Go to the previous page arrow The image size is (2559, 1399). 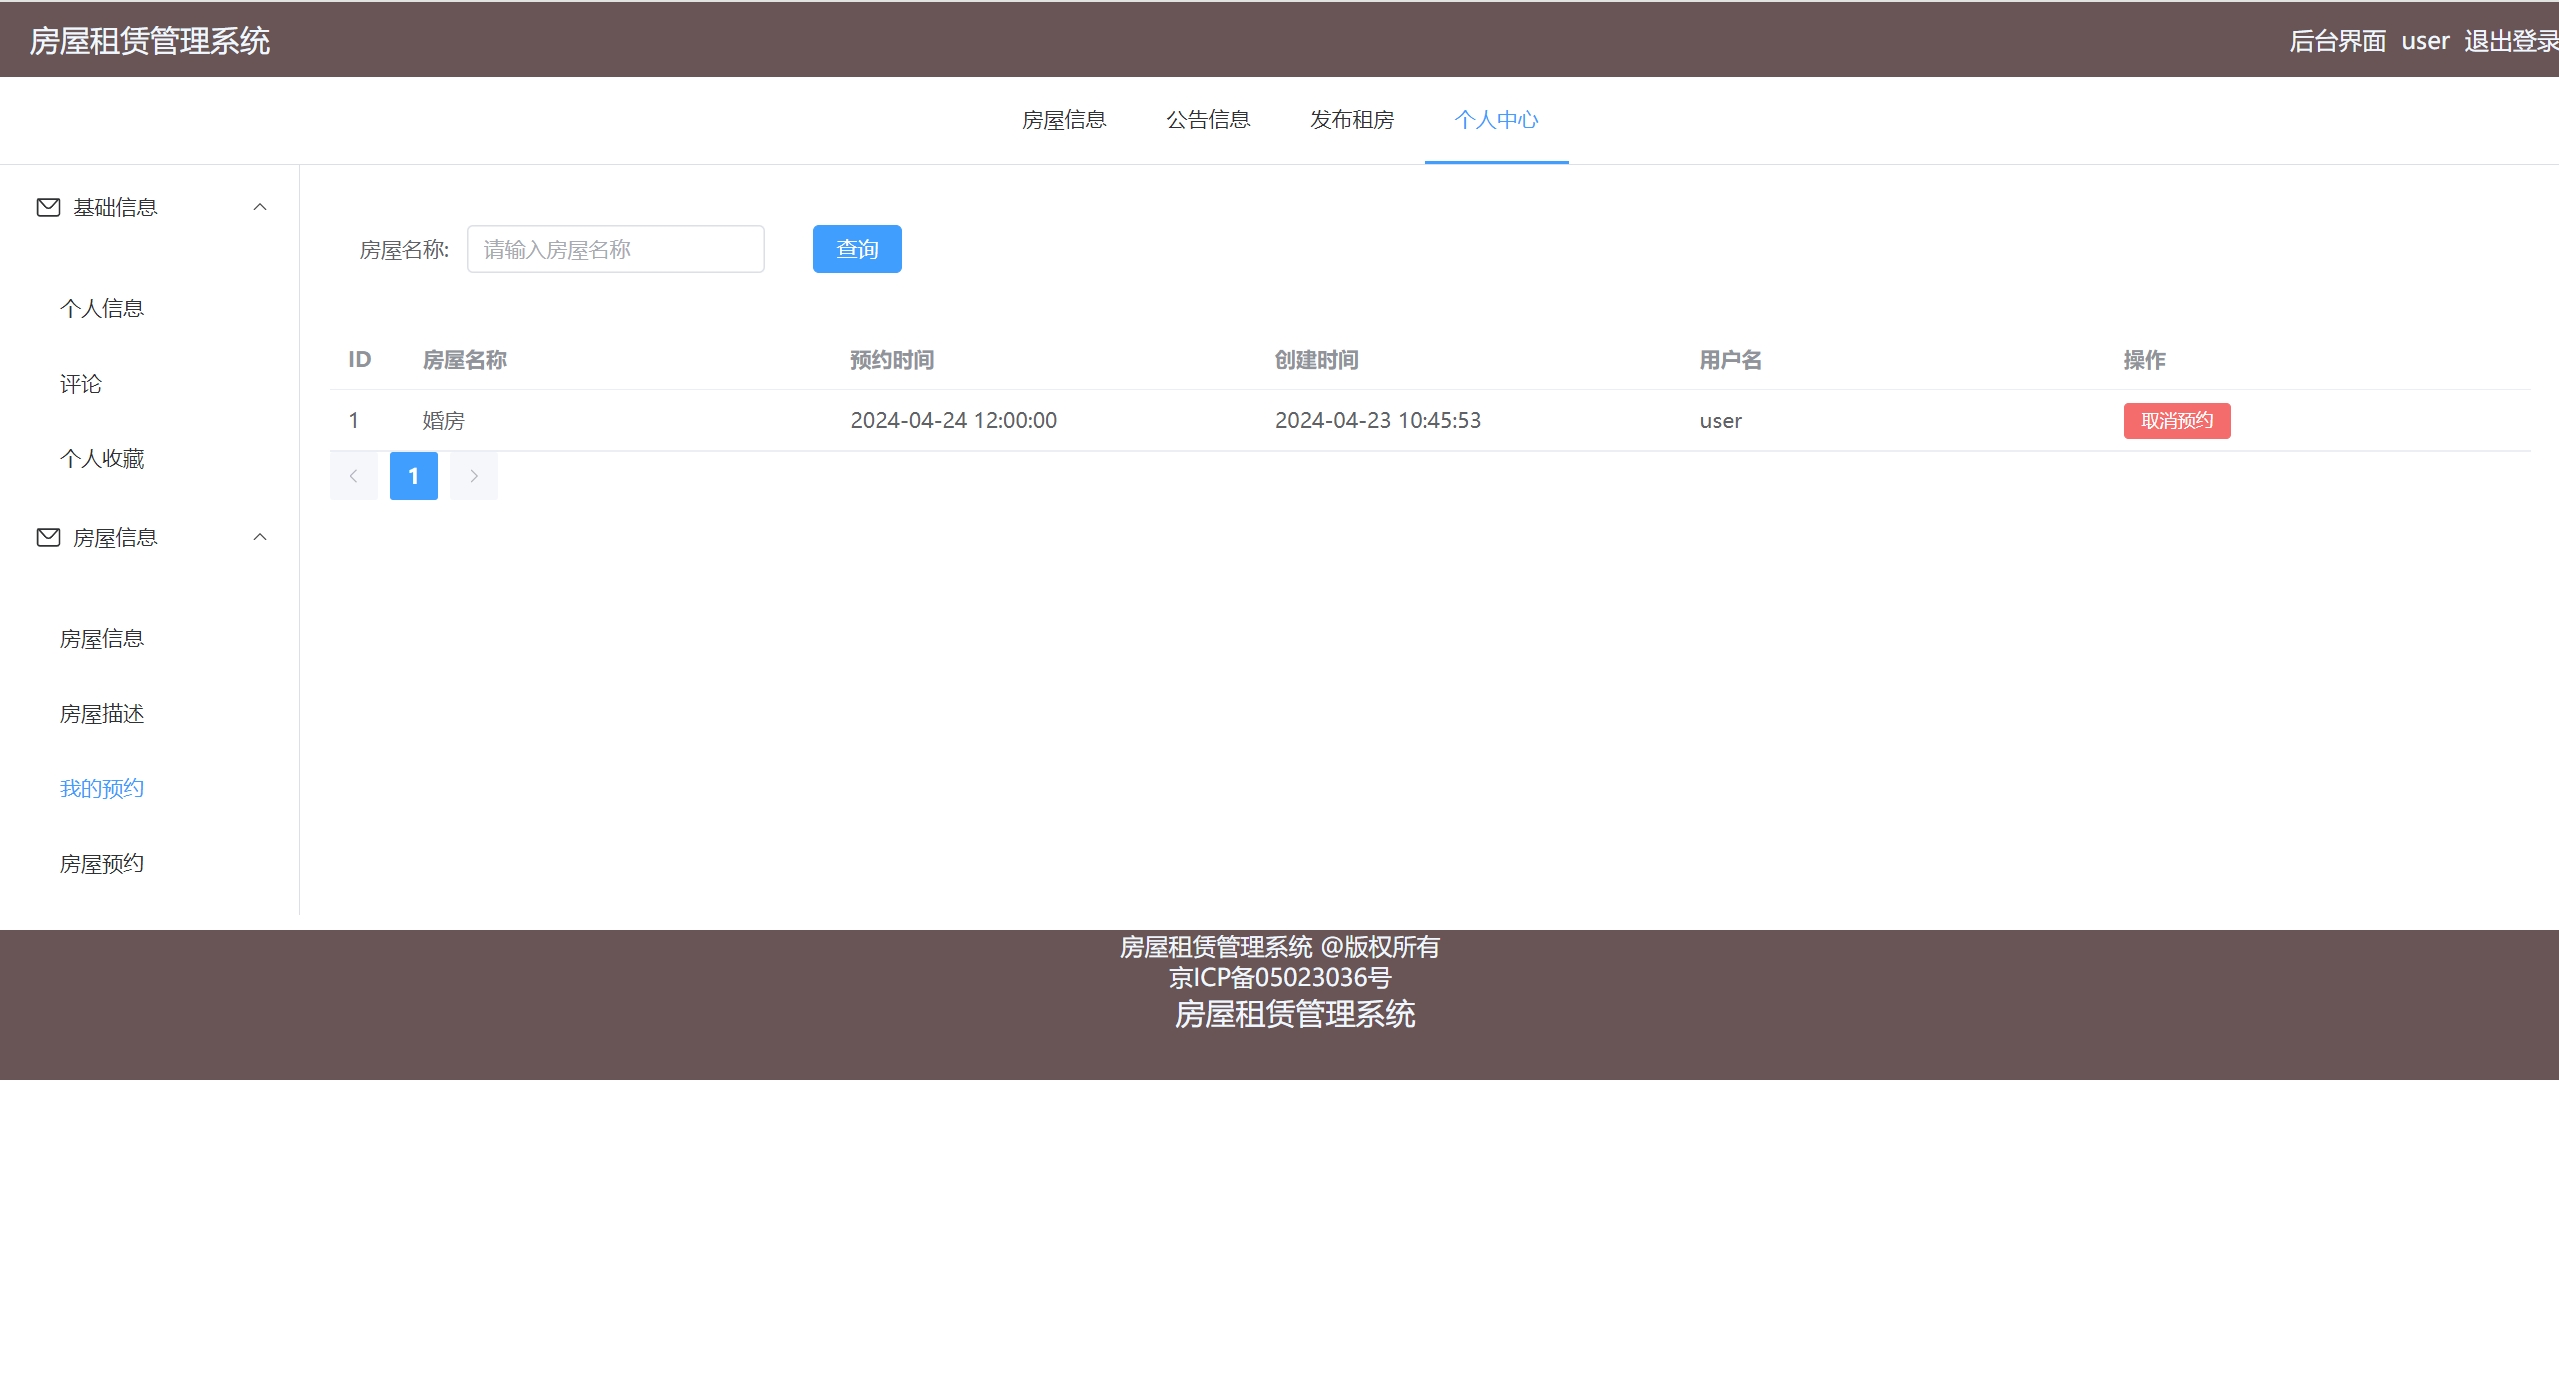[353, 476]
